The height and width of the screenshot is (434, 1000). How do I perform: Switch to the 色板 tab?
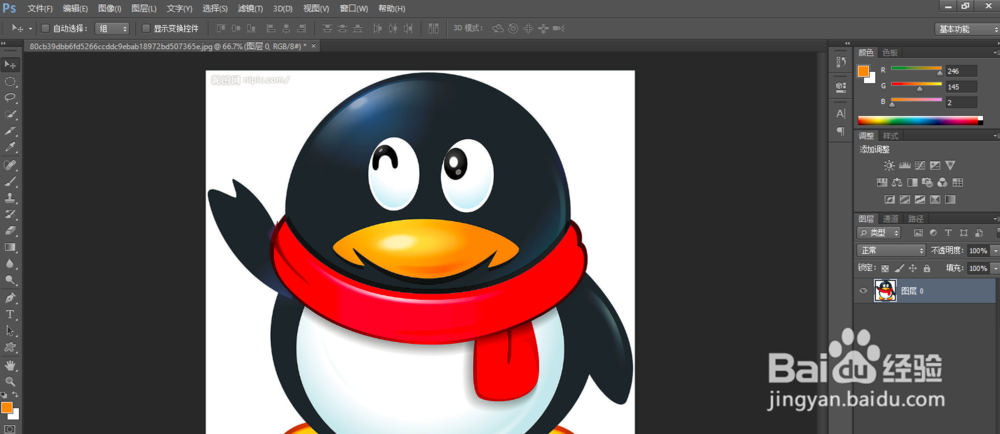click(x=890, y=52)
